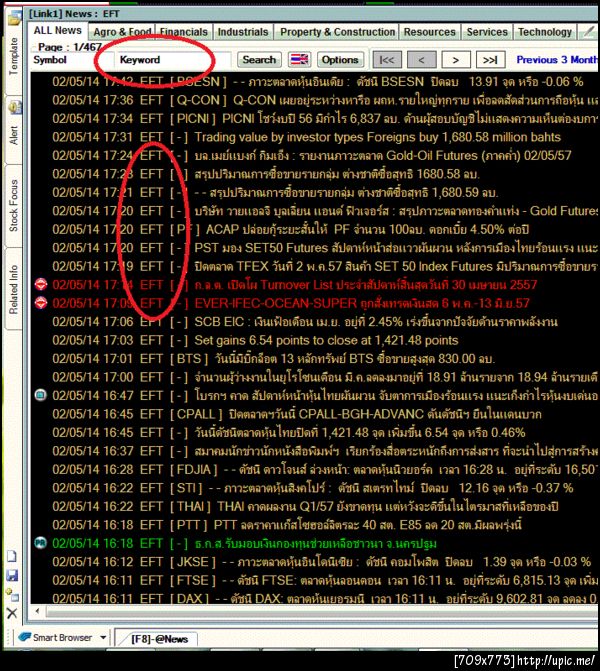Open the Alert side tab
The image size is (600, 671).
(14, 136)
